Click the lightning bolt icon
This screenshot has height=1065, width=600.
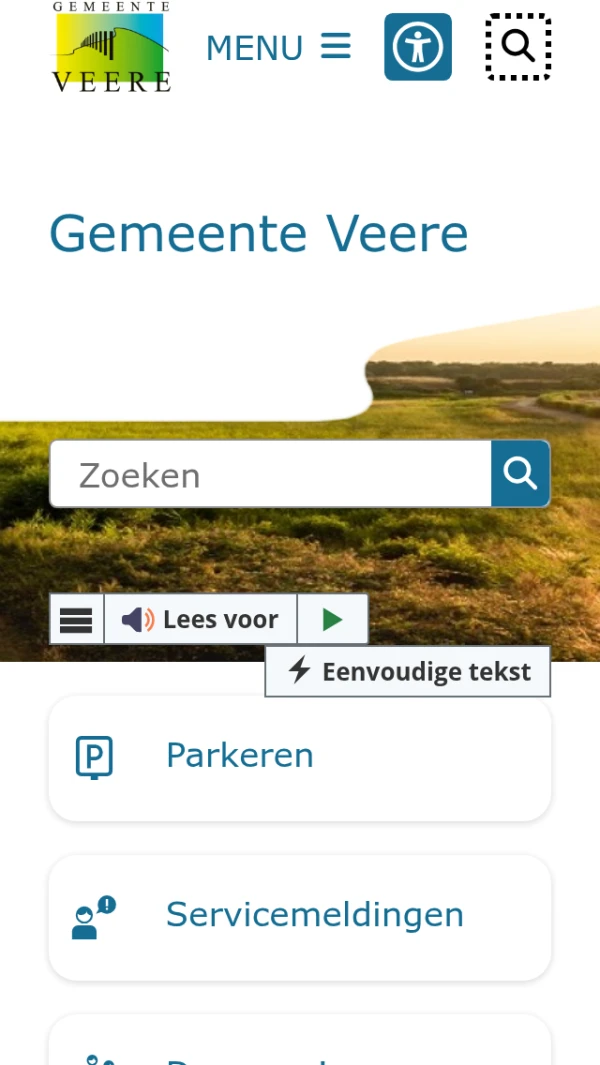point(300,670)
